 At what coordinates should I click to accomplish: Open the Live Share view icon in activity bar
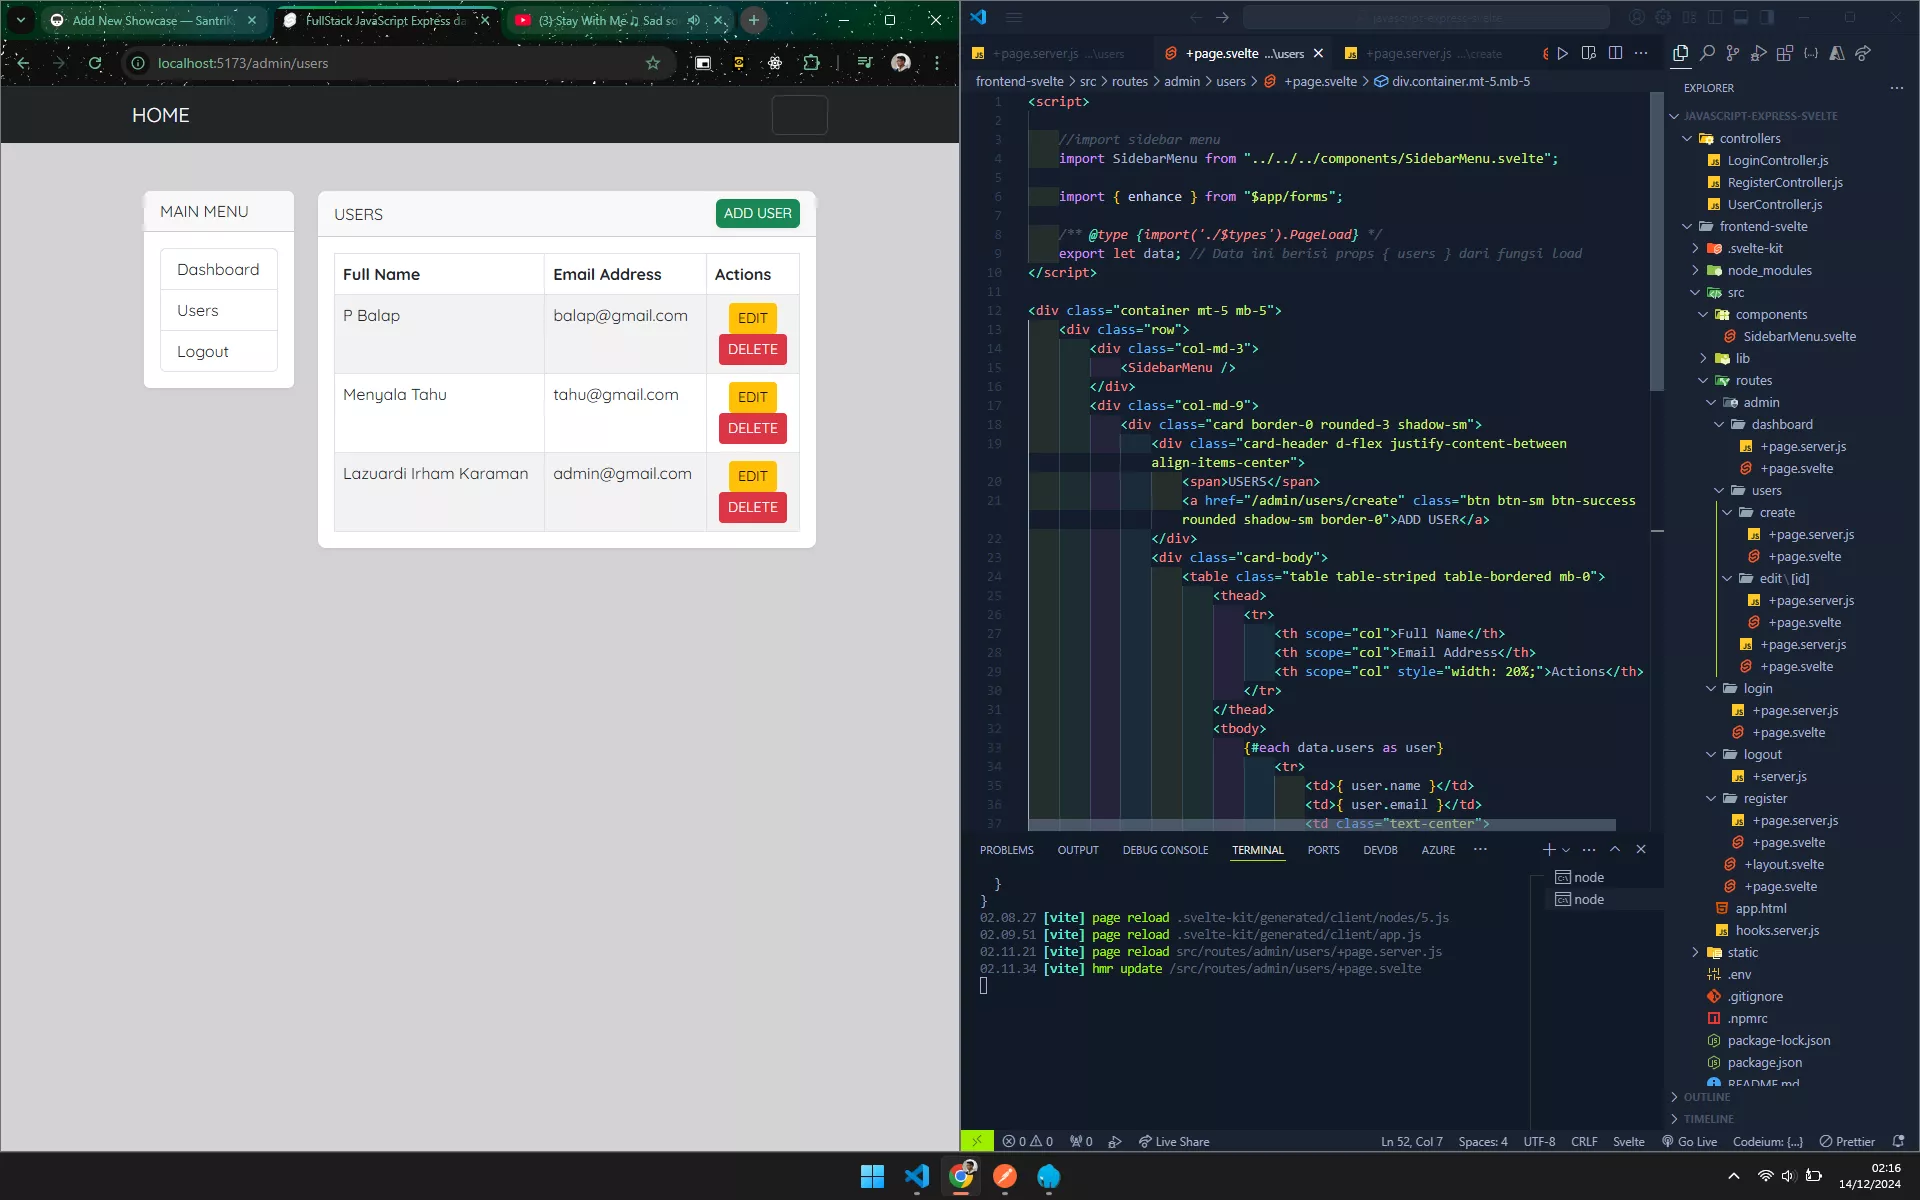(1863, 53)
